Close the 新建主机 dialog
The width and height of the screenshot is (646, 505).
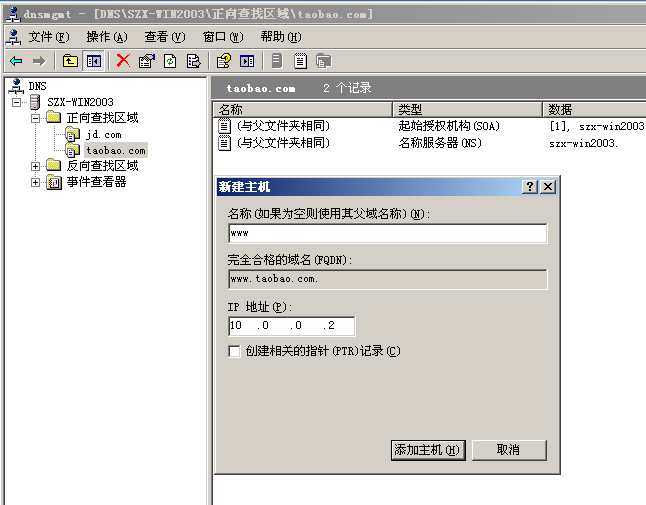(x=548, y=187)
